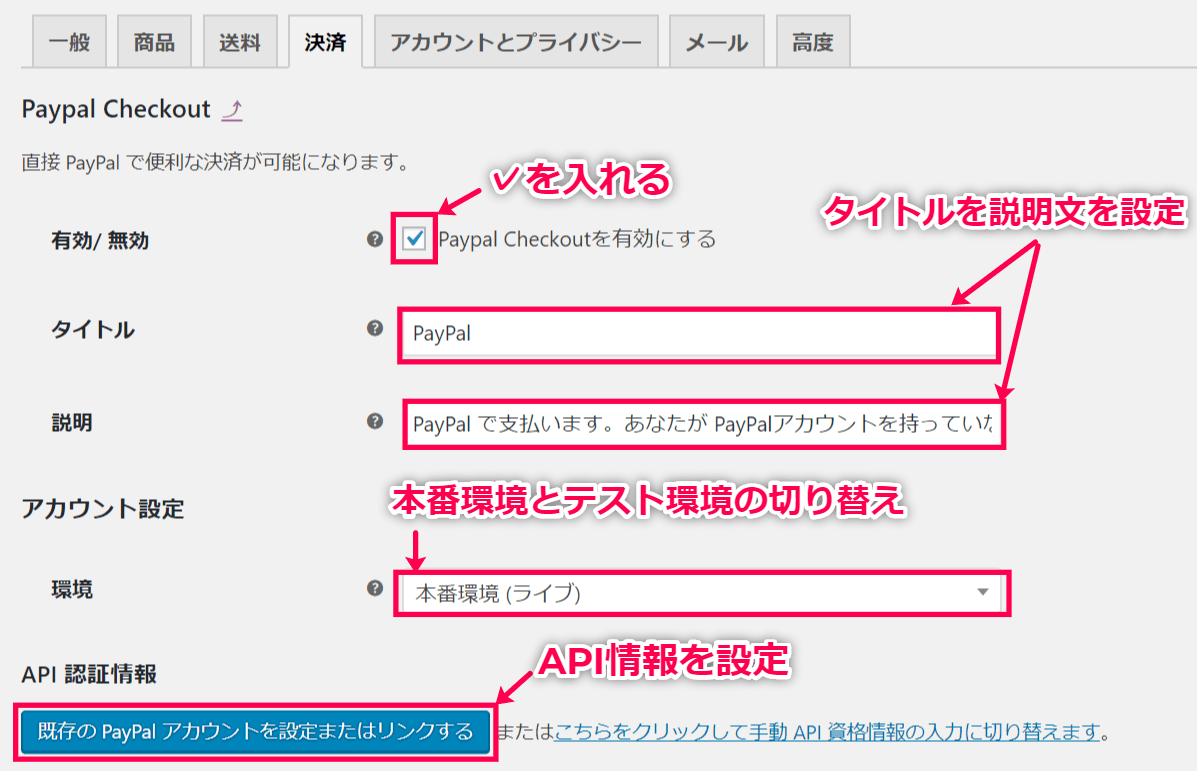This screenshot has height=771, width=1197.
Task: Click the アカウント設定 heading text
Action: (x=103, y=508)
